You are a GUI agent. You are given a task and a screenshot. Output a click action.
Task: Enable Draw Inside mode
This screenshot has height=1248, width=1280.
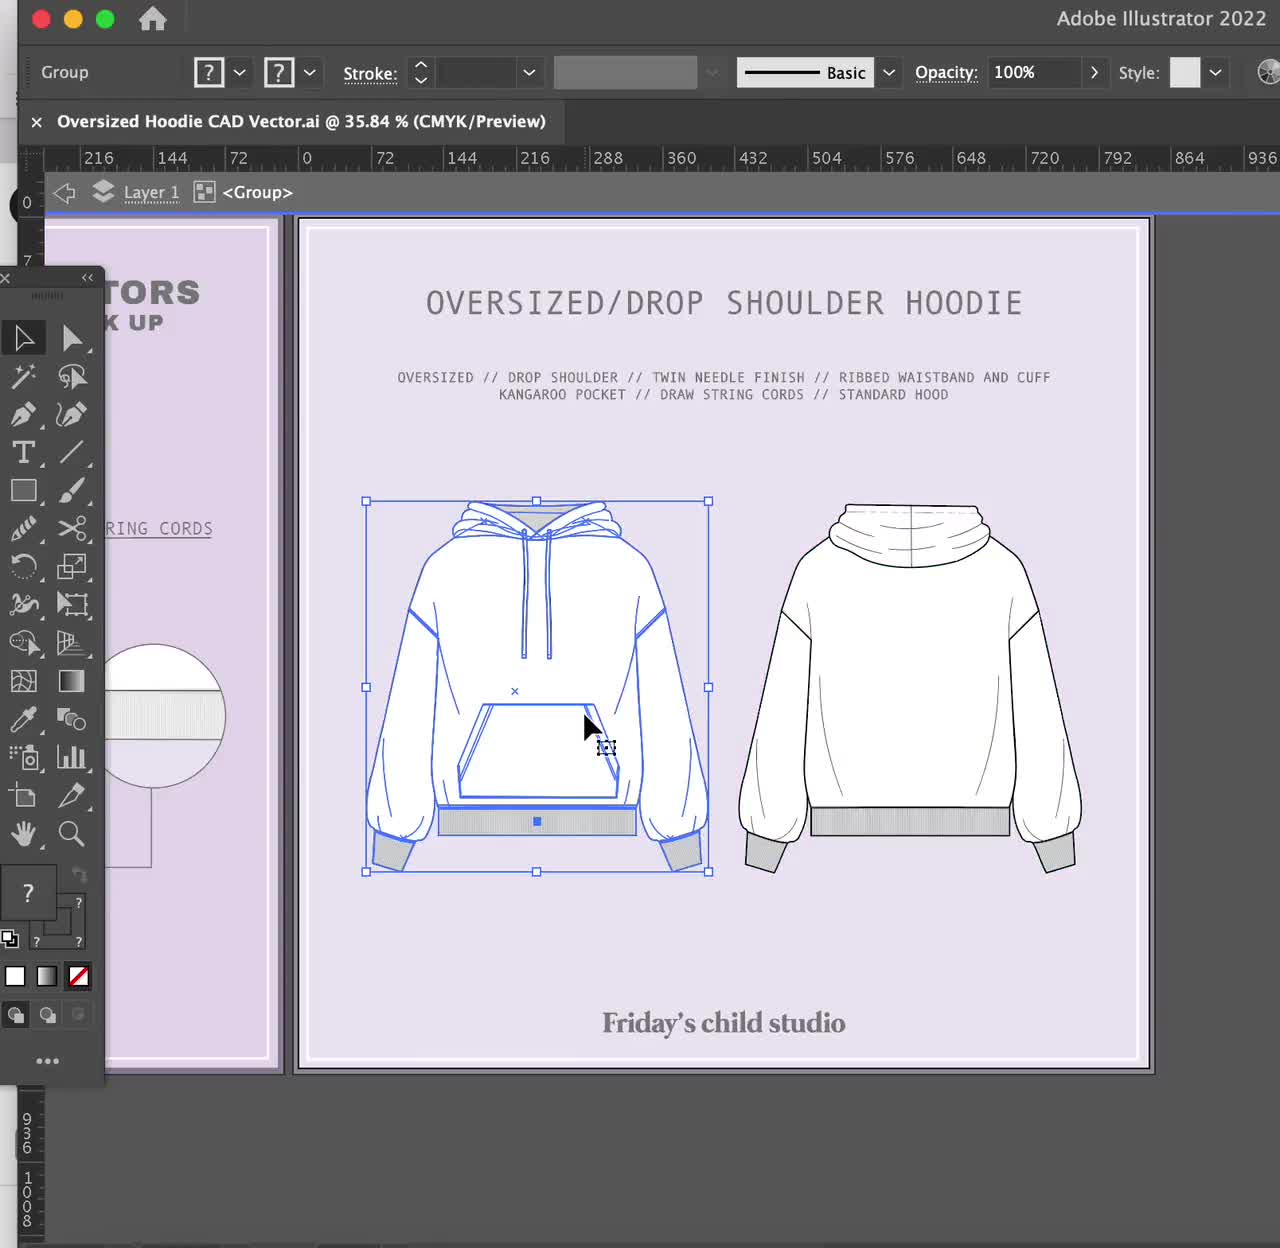coord(78,1015)
